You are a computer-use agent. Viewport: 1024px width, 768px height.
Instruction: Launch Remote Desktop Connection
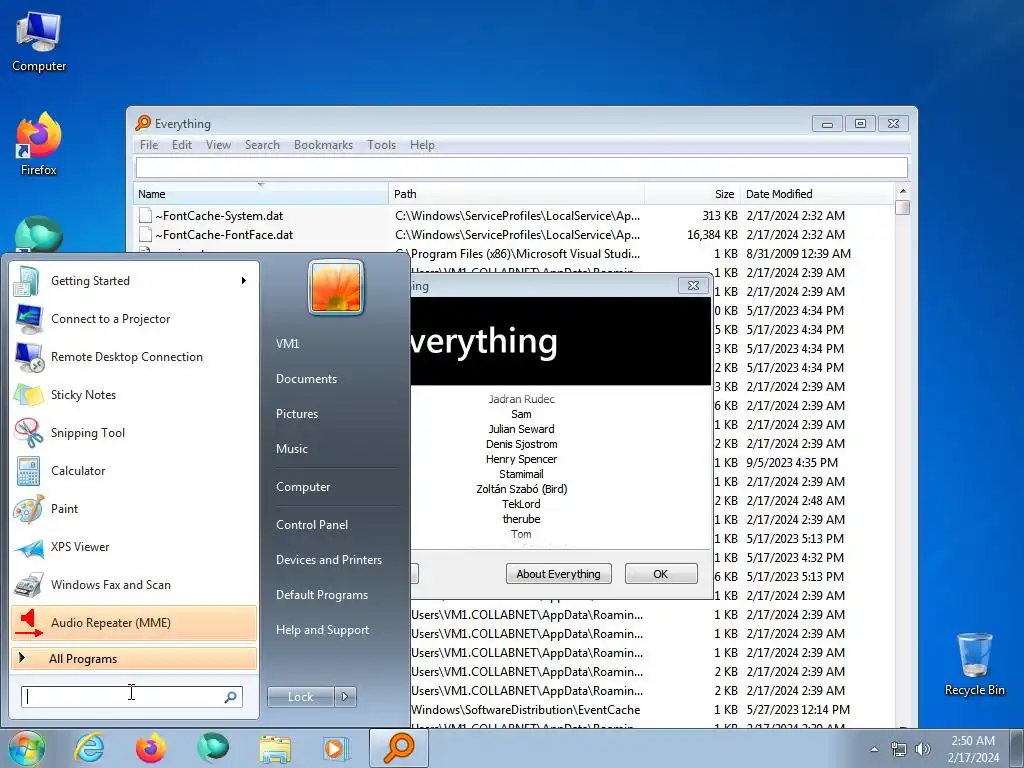(133, 357)
